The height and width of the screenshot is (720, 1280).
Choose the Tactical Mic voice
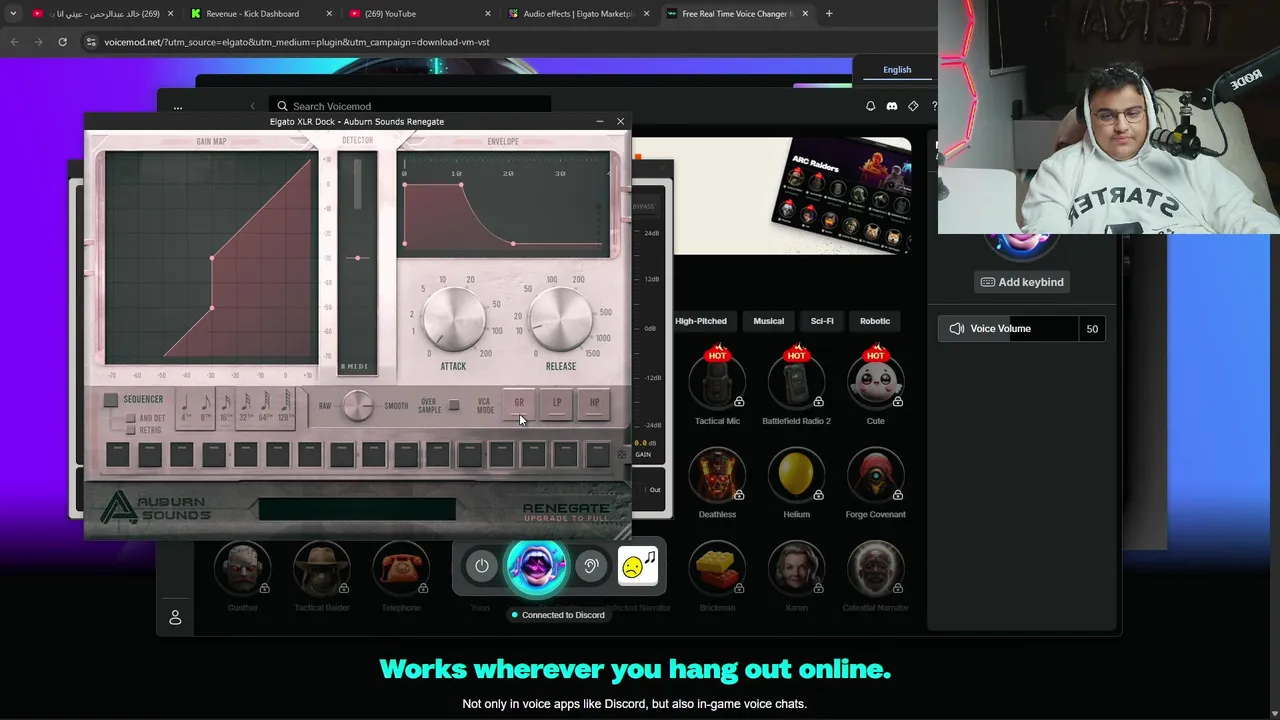point(717,381)
